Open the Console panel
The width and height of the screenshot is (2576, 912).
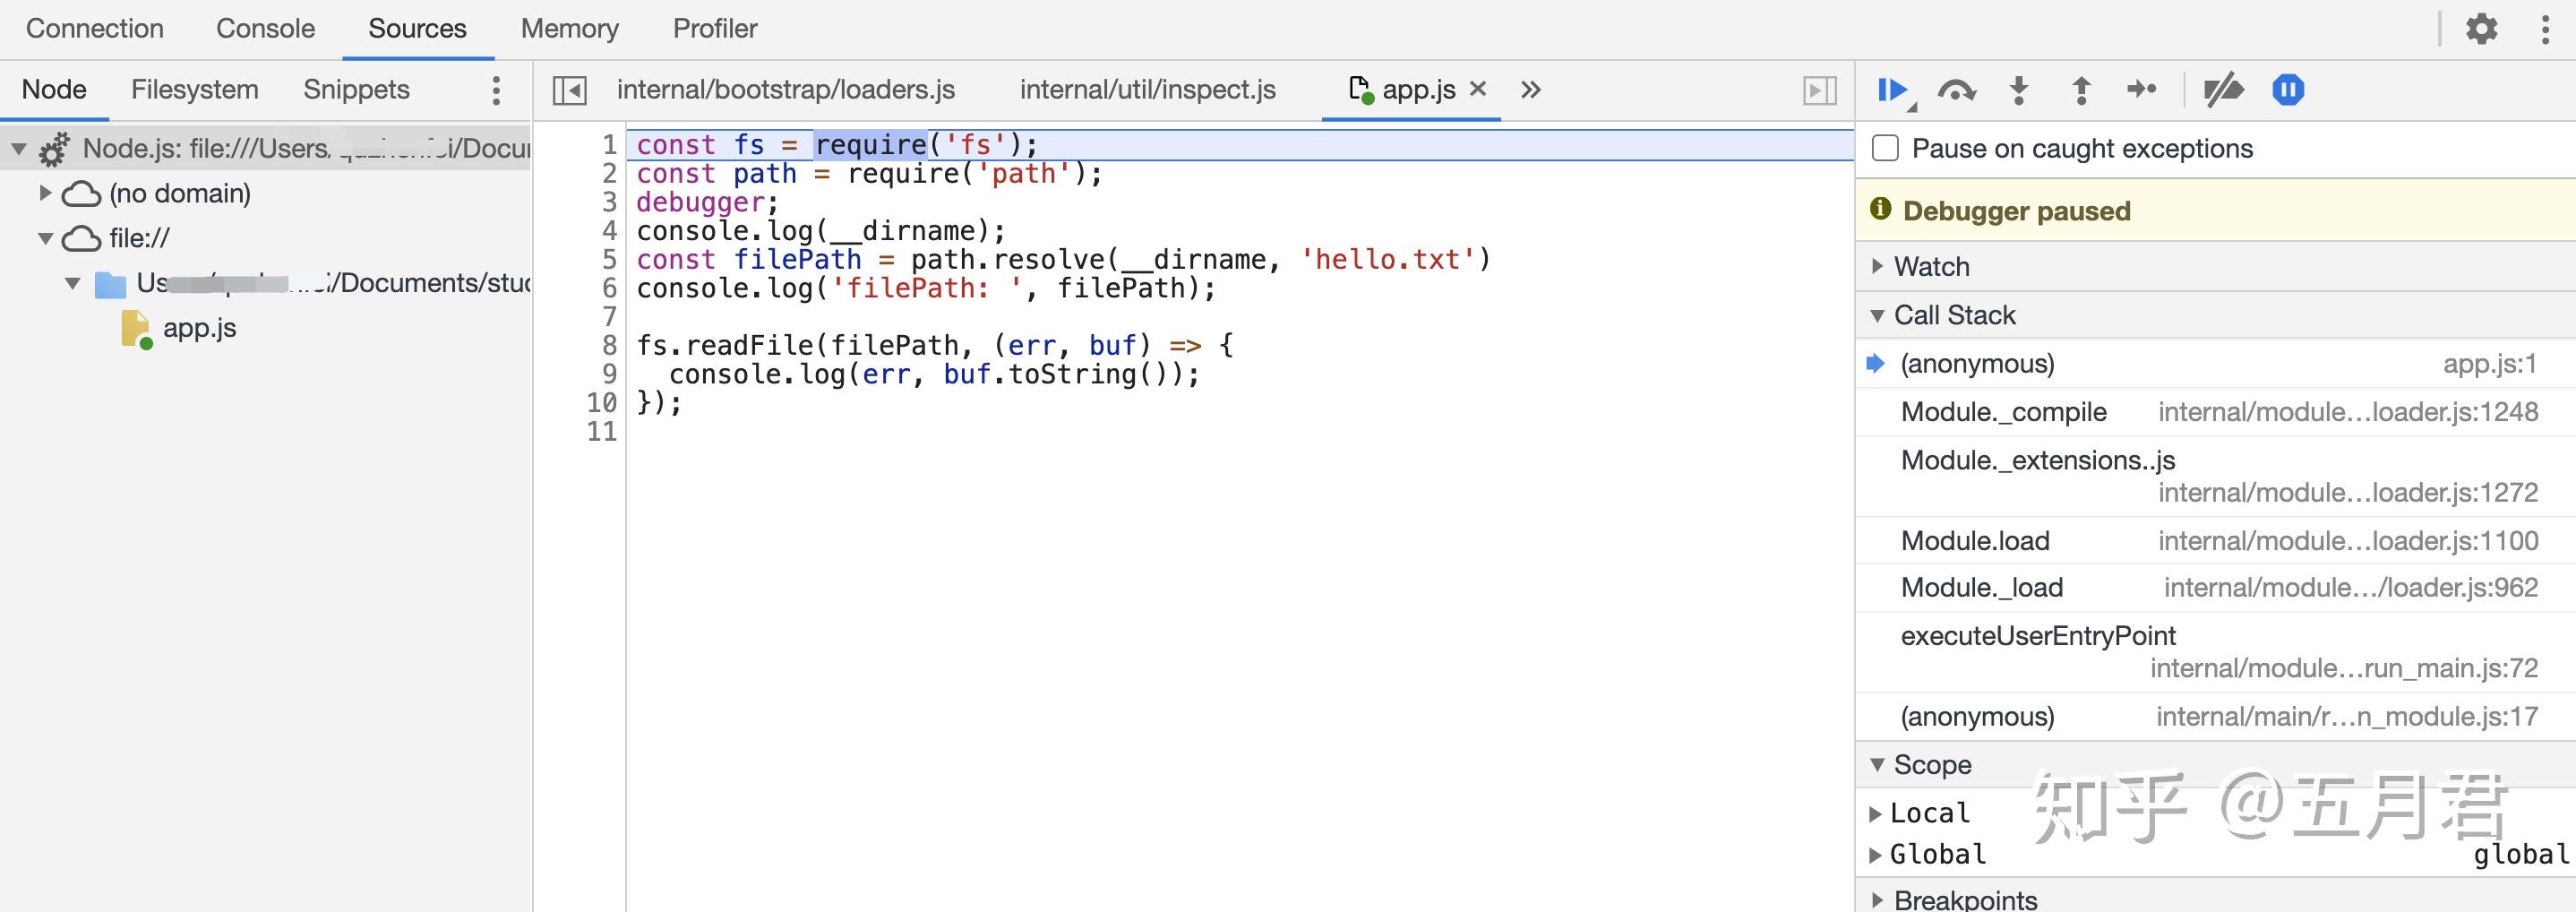click(x=264, y=28)
